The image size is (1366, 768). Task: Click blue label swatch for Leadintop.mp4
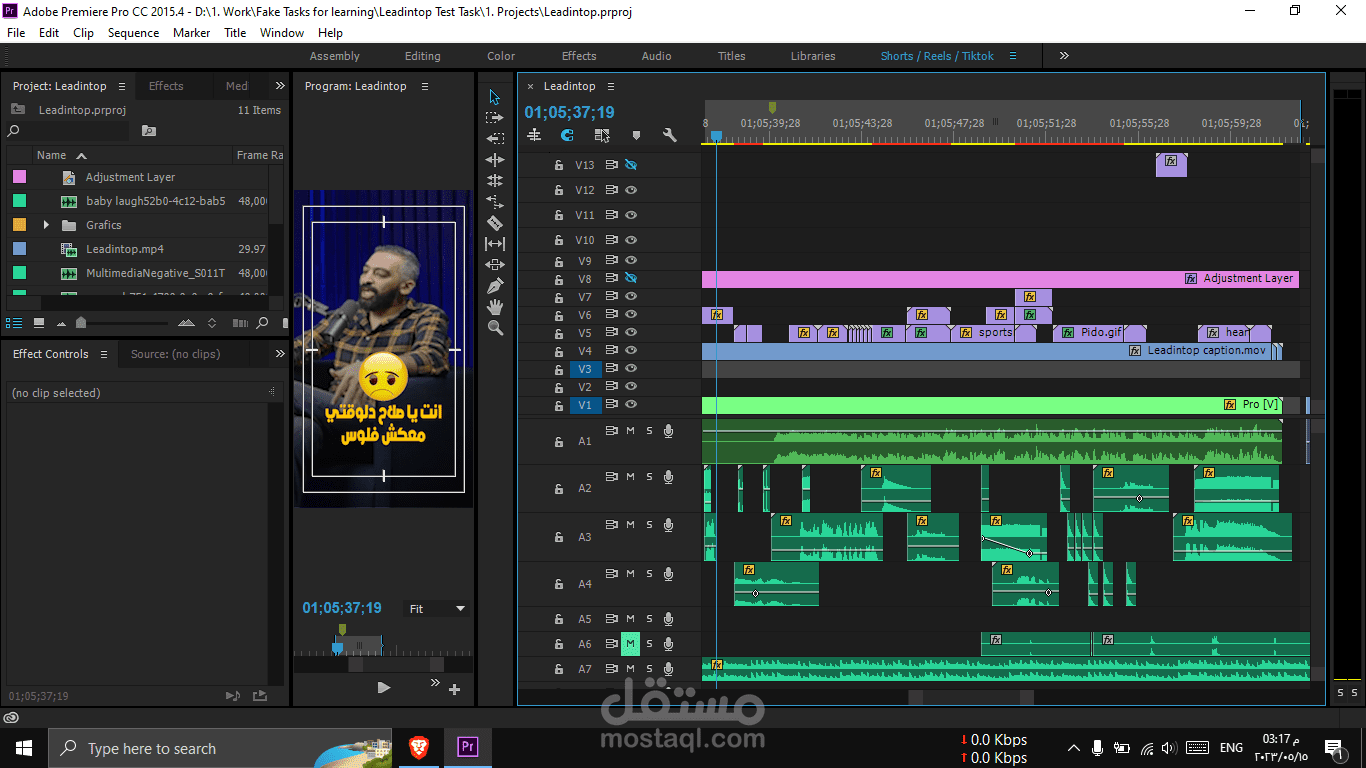19,249
